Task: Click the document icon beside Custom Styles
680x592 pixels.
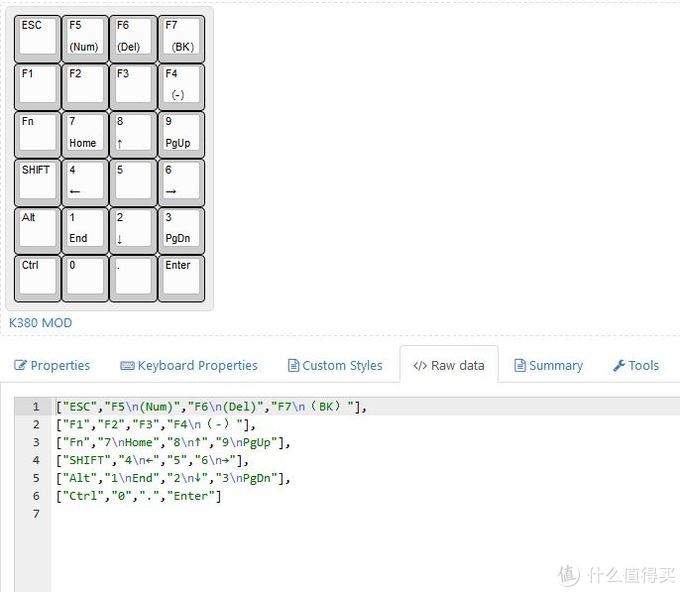Action: [293, 366]
